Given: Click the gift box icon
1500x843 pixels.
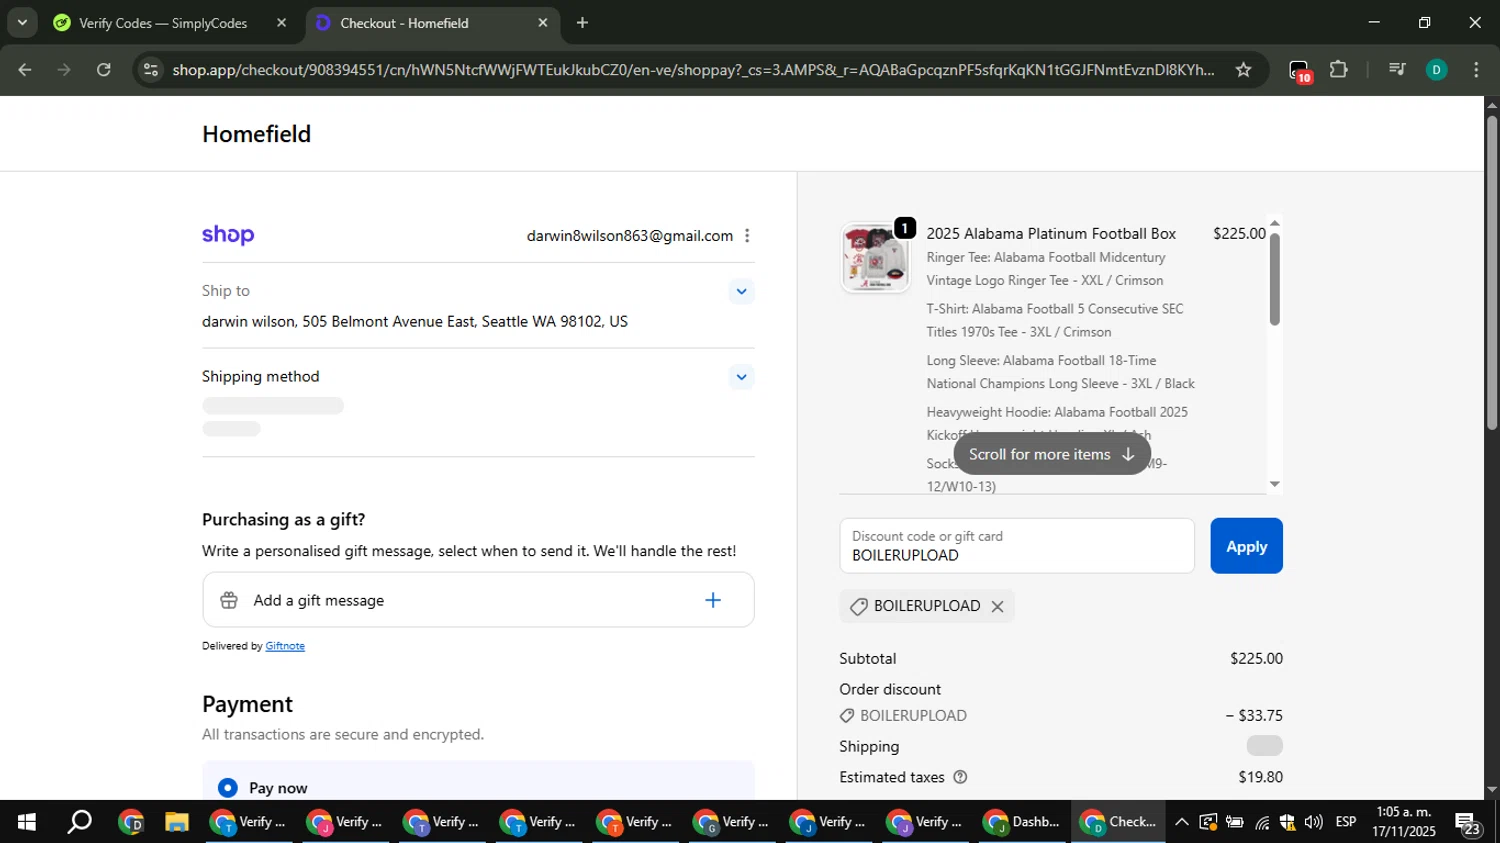Looking at the screenshot, I should tap(229, 600).
